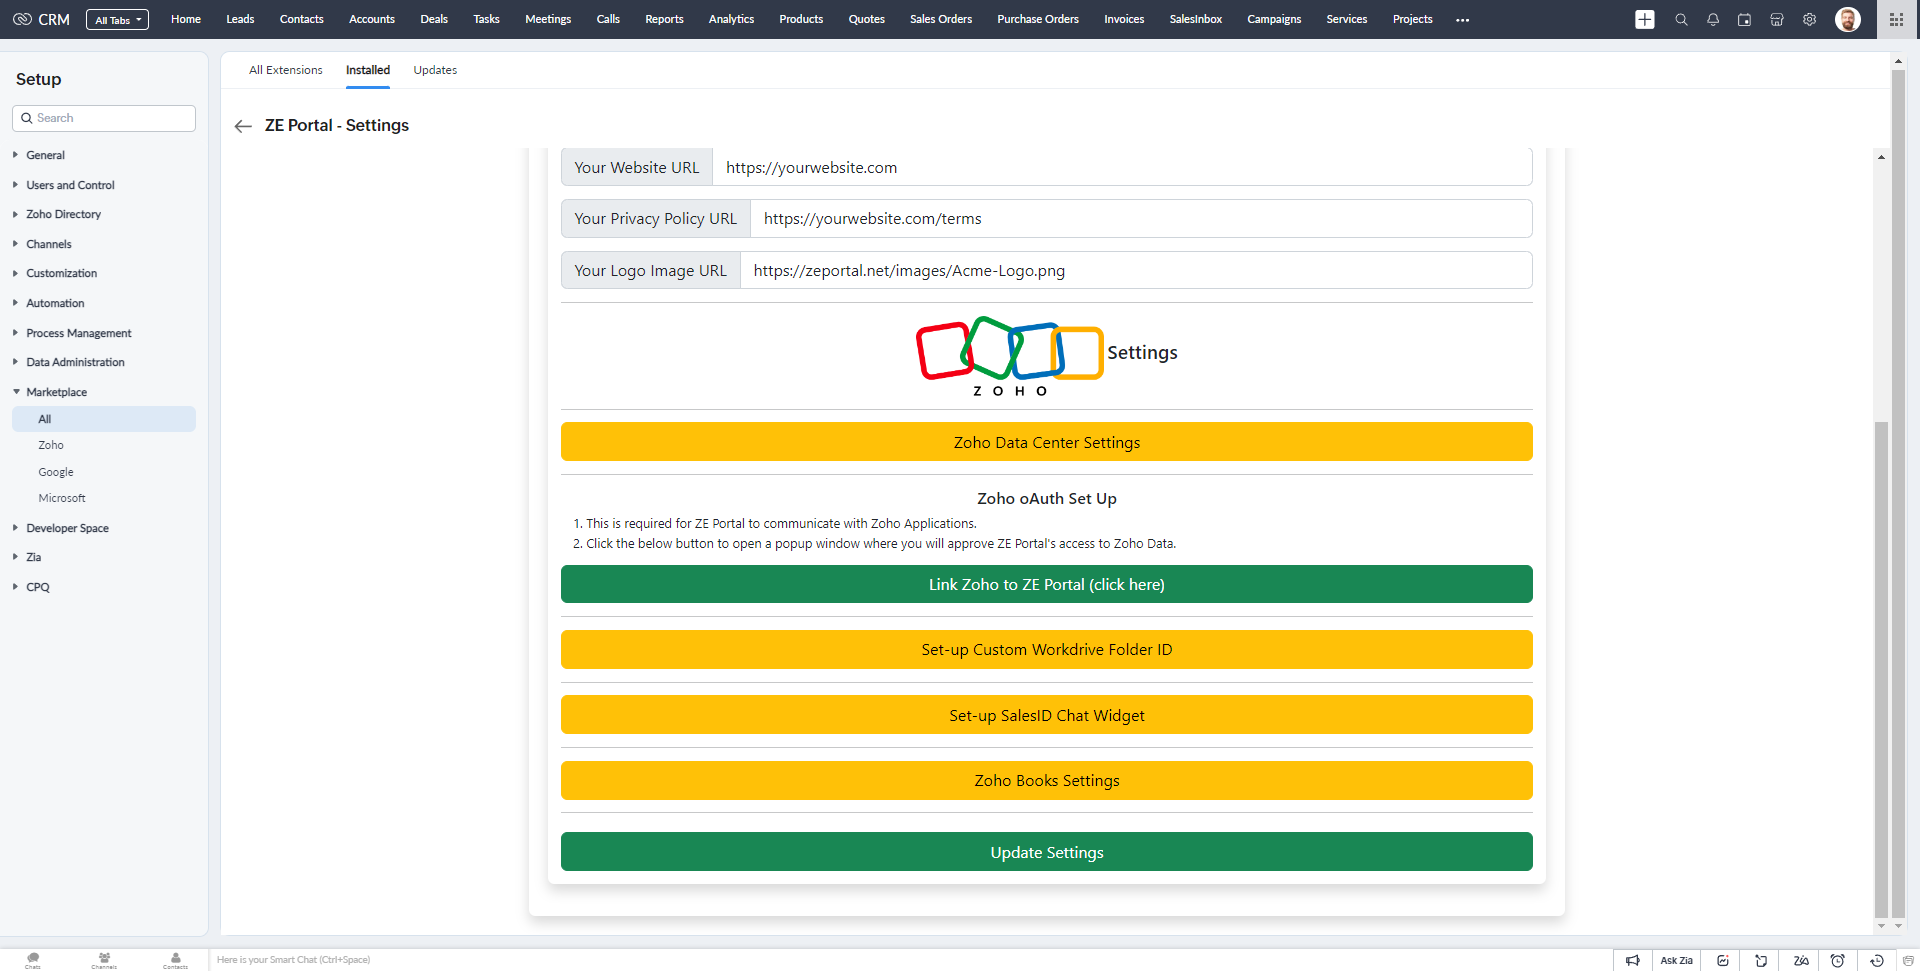Open the All Tabs dropdown

(118, 20)
